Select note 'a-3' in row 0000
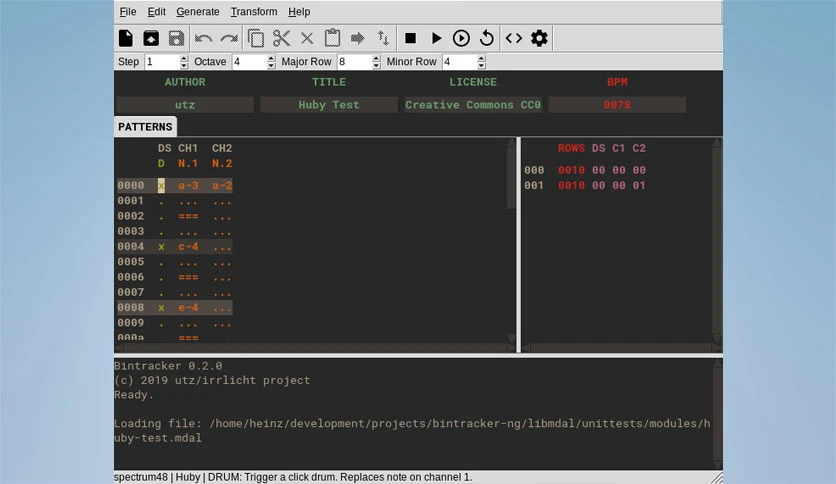Screen dimensions: 836x484 [x=188, y=185]
